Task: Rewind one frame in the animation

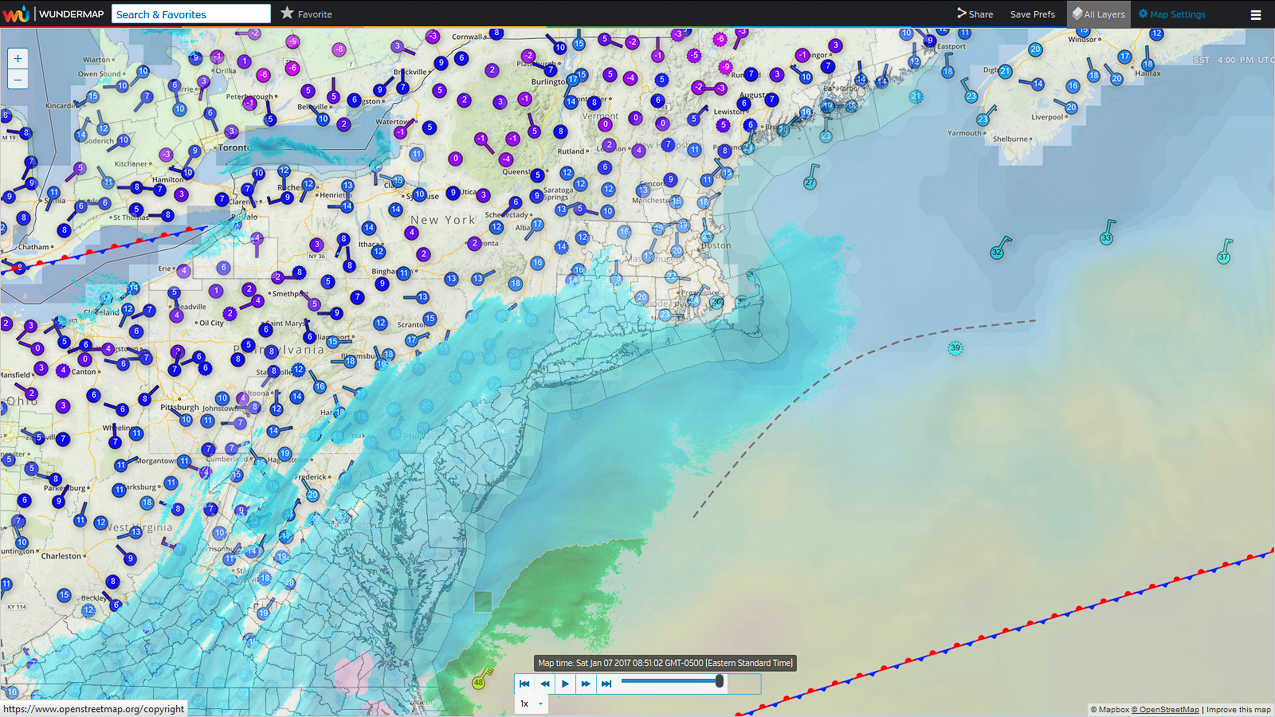Action: (x=545, y=683)
